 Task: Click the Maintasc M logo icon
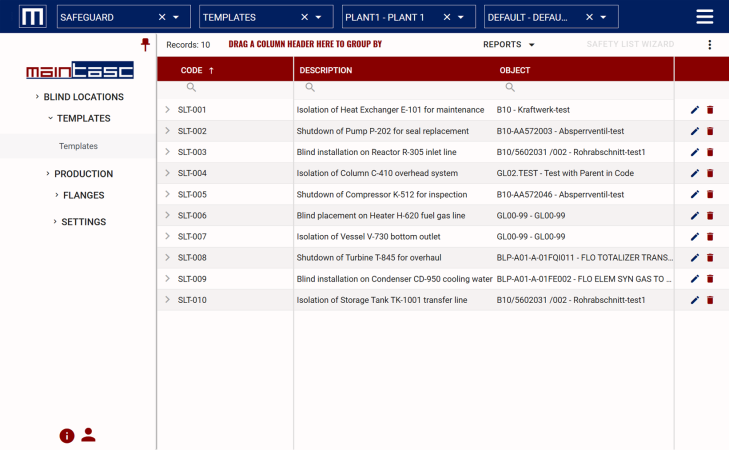pos(33,17)
